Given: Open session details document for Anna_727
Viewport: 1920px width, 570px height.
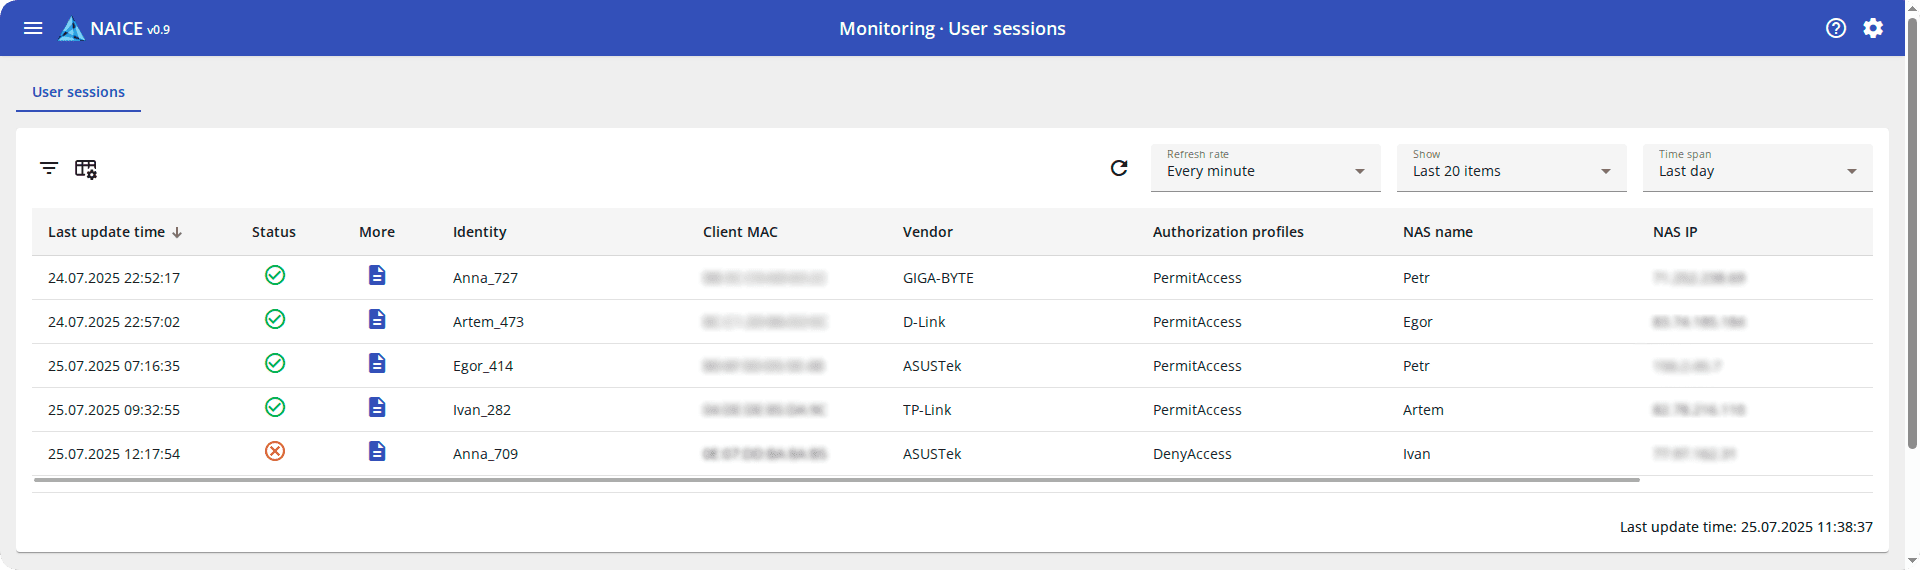Looking at the screenshot, I should (377, 275).
